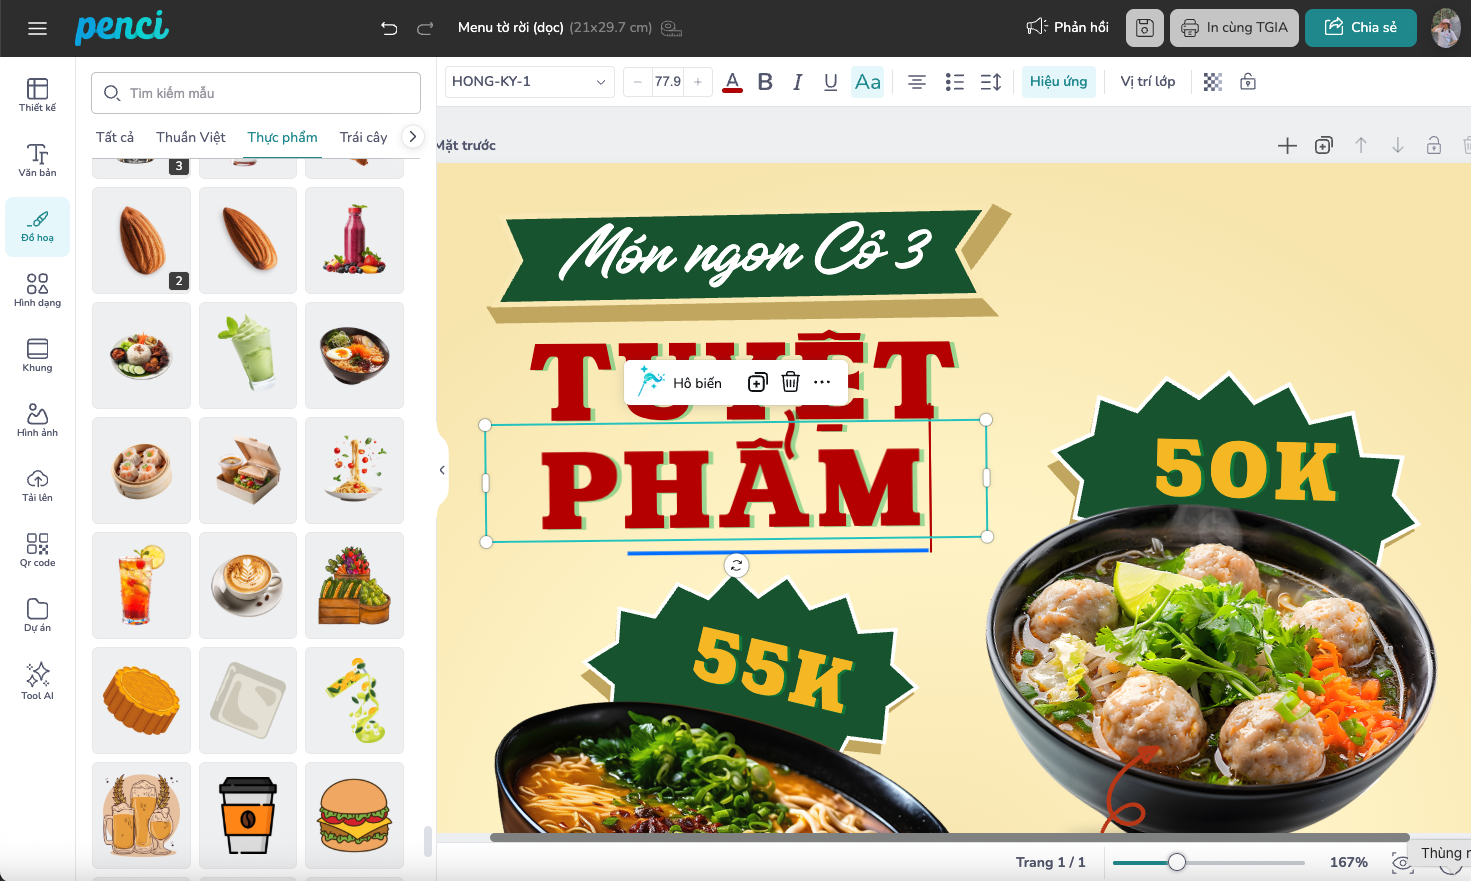Select the Thuần Việt tab
Screen dimensions: 1471x881
click(x=190, y=137)
